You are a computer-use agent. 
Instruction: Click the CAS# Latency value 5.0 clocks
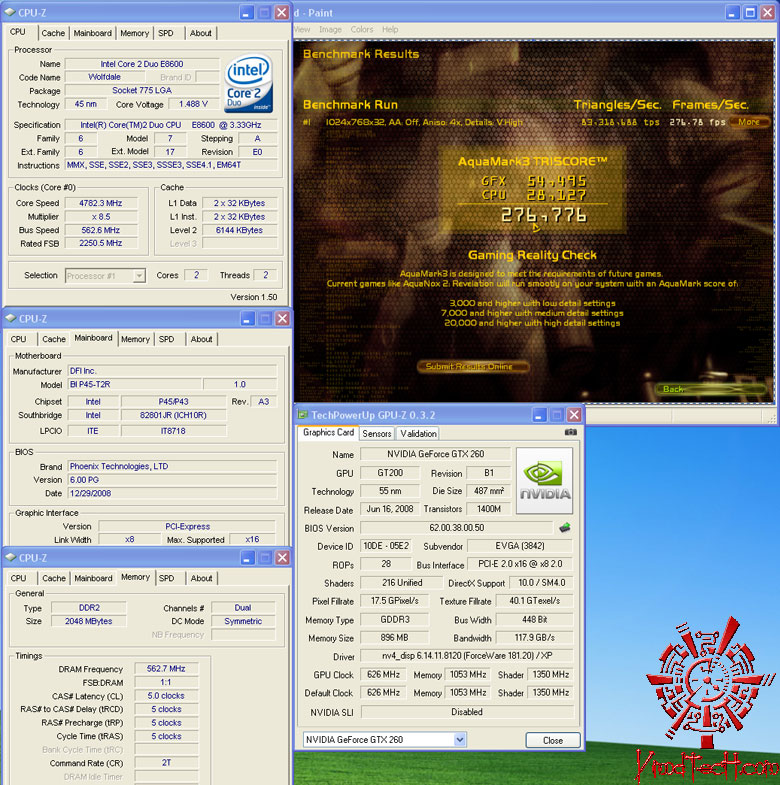tap(166, 696)
